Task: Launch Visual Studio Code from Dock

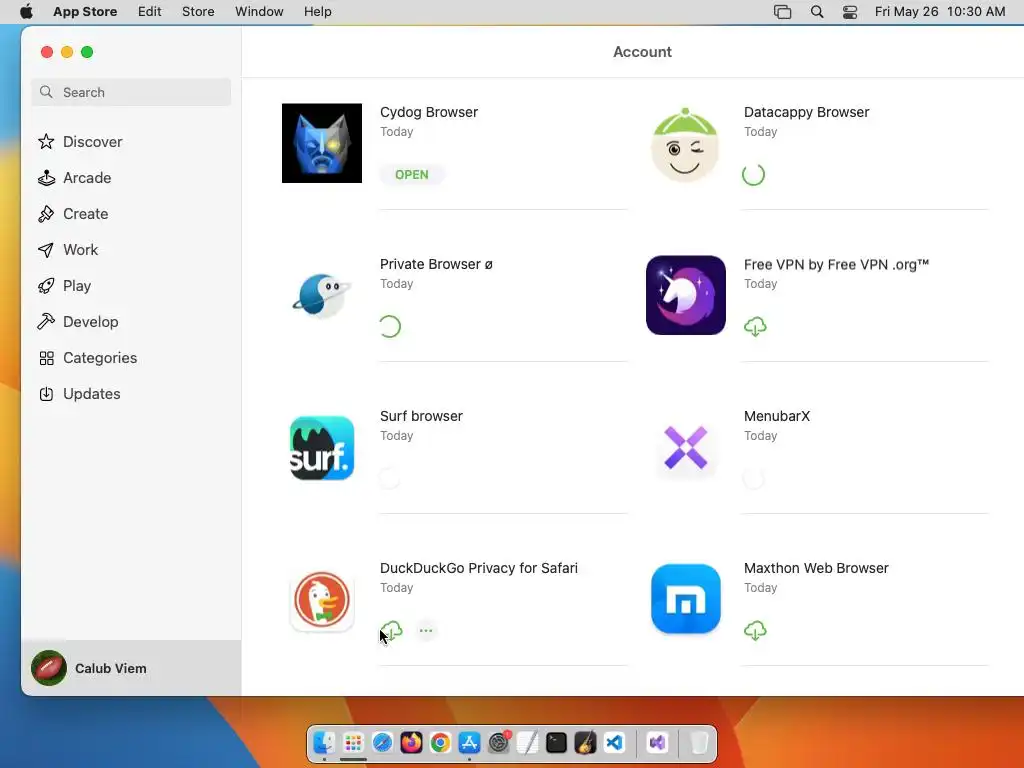Action: 615,743
